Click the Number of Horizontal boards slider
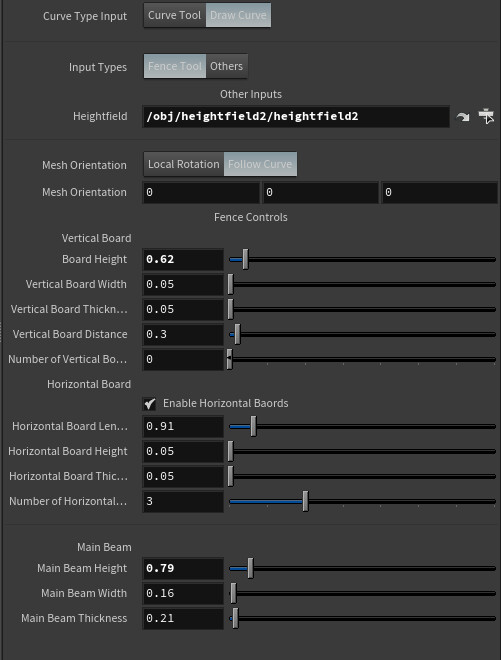 pyautogui.click(x=362, y=502)
